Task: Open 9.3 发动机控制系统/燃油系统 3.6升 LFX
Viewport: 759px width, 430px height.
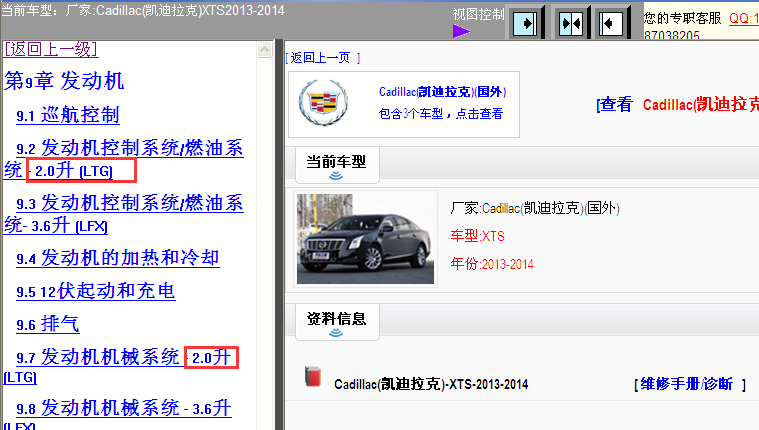Action: [123, 214]
